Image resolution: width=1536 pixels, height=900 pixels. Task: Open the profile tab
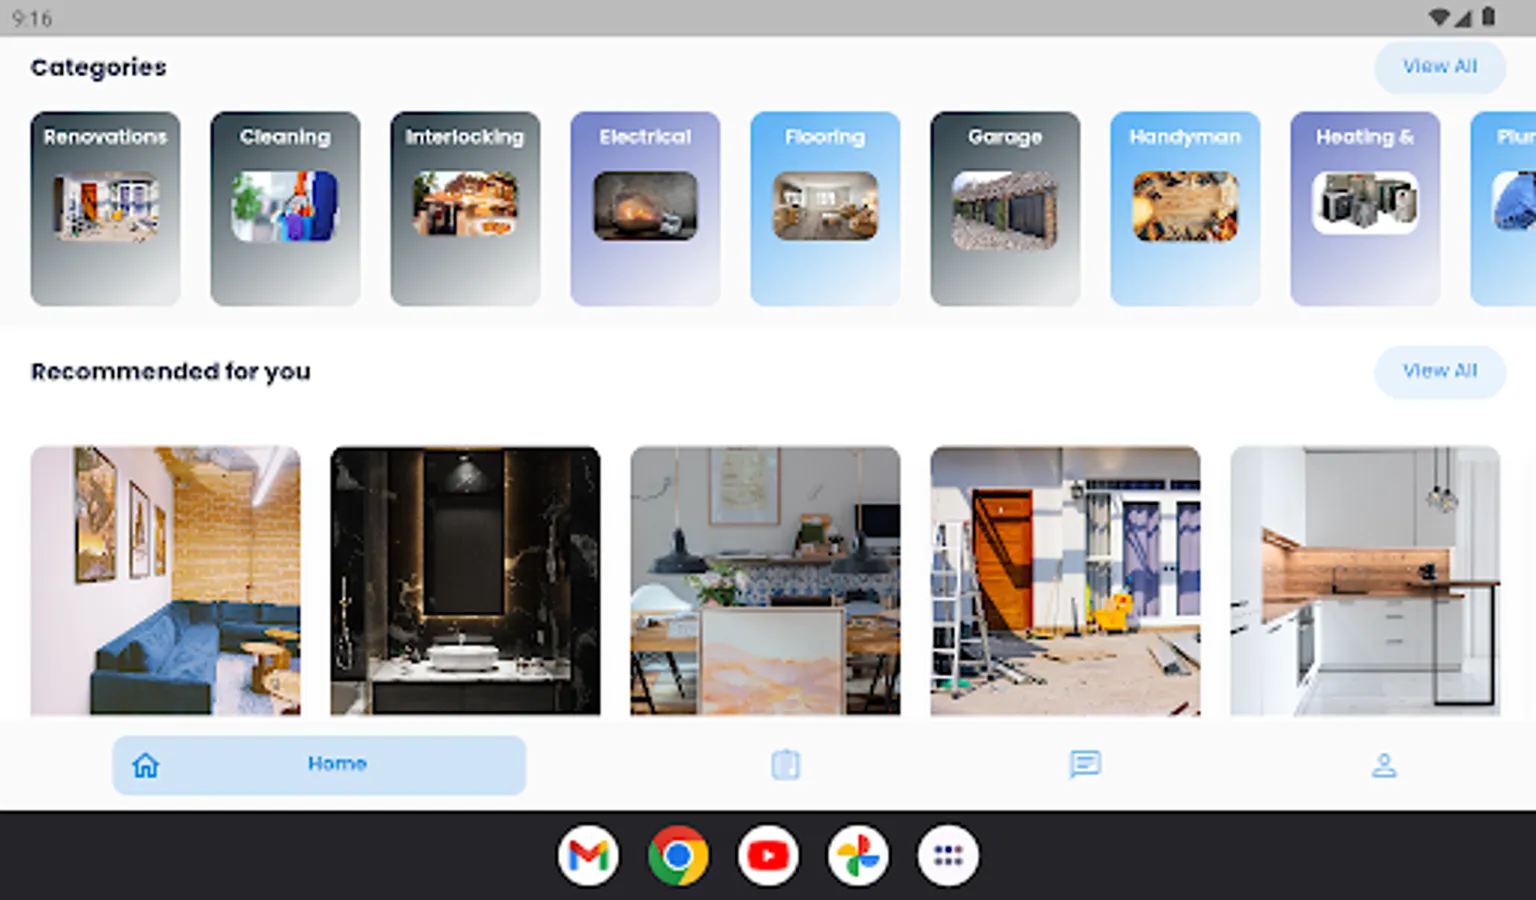(1384, 765)
